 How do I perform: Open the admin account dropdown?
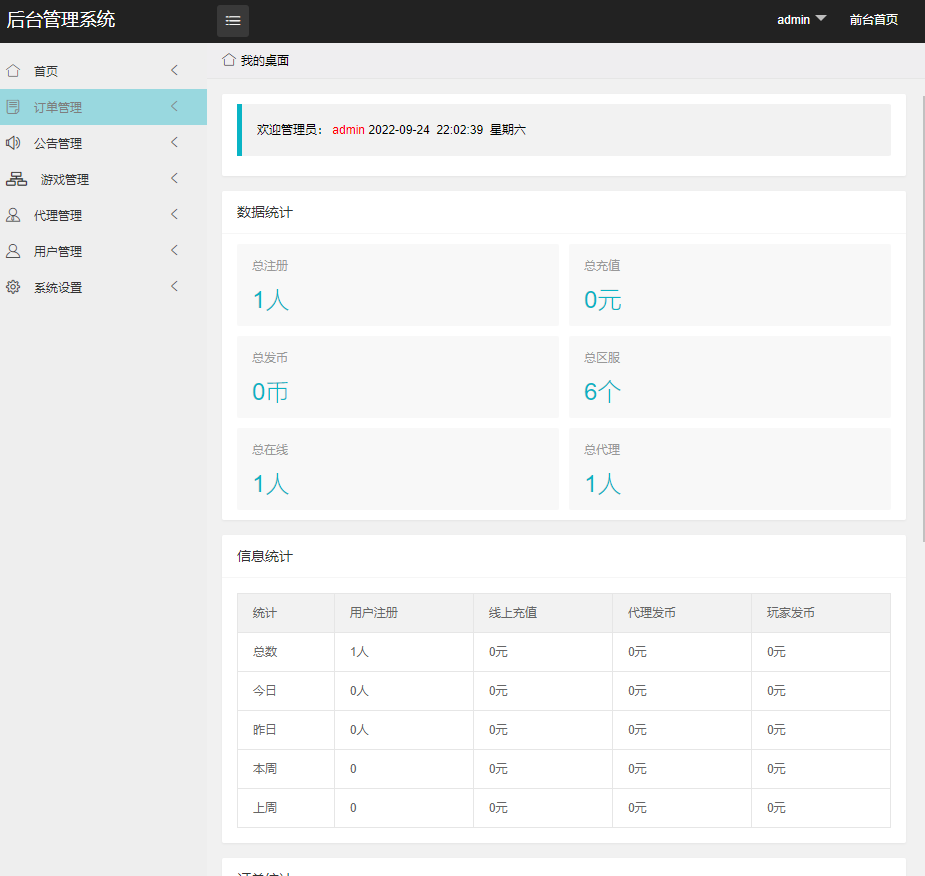[x=801, y=19]
